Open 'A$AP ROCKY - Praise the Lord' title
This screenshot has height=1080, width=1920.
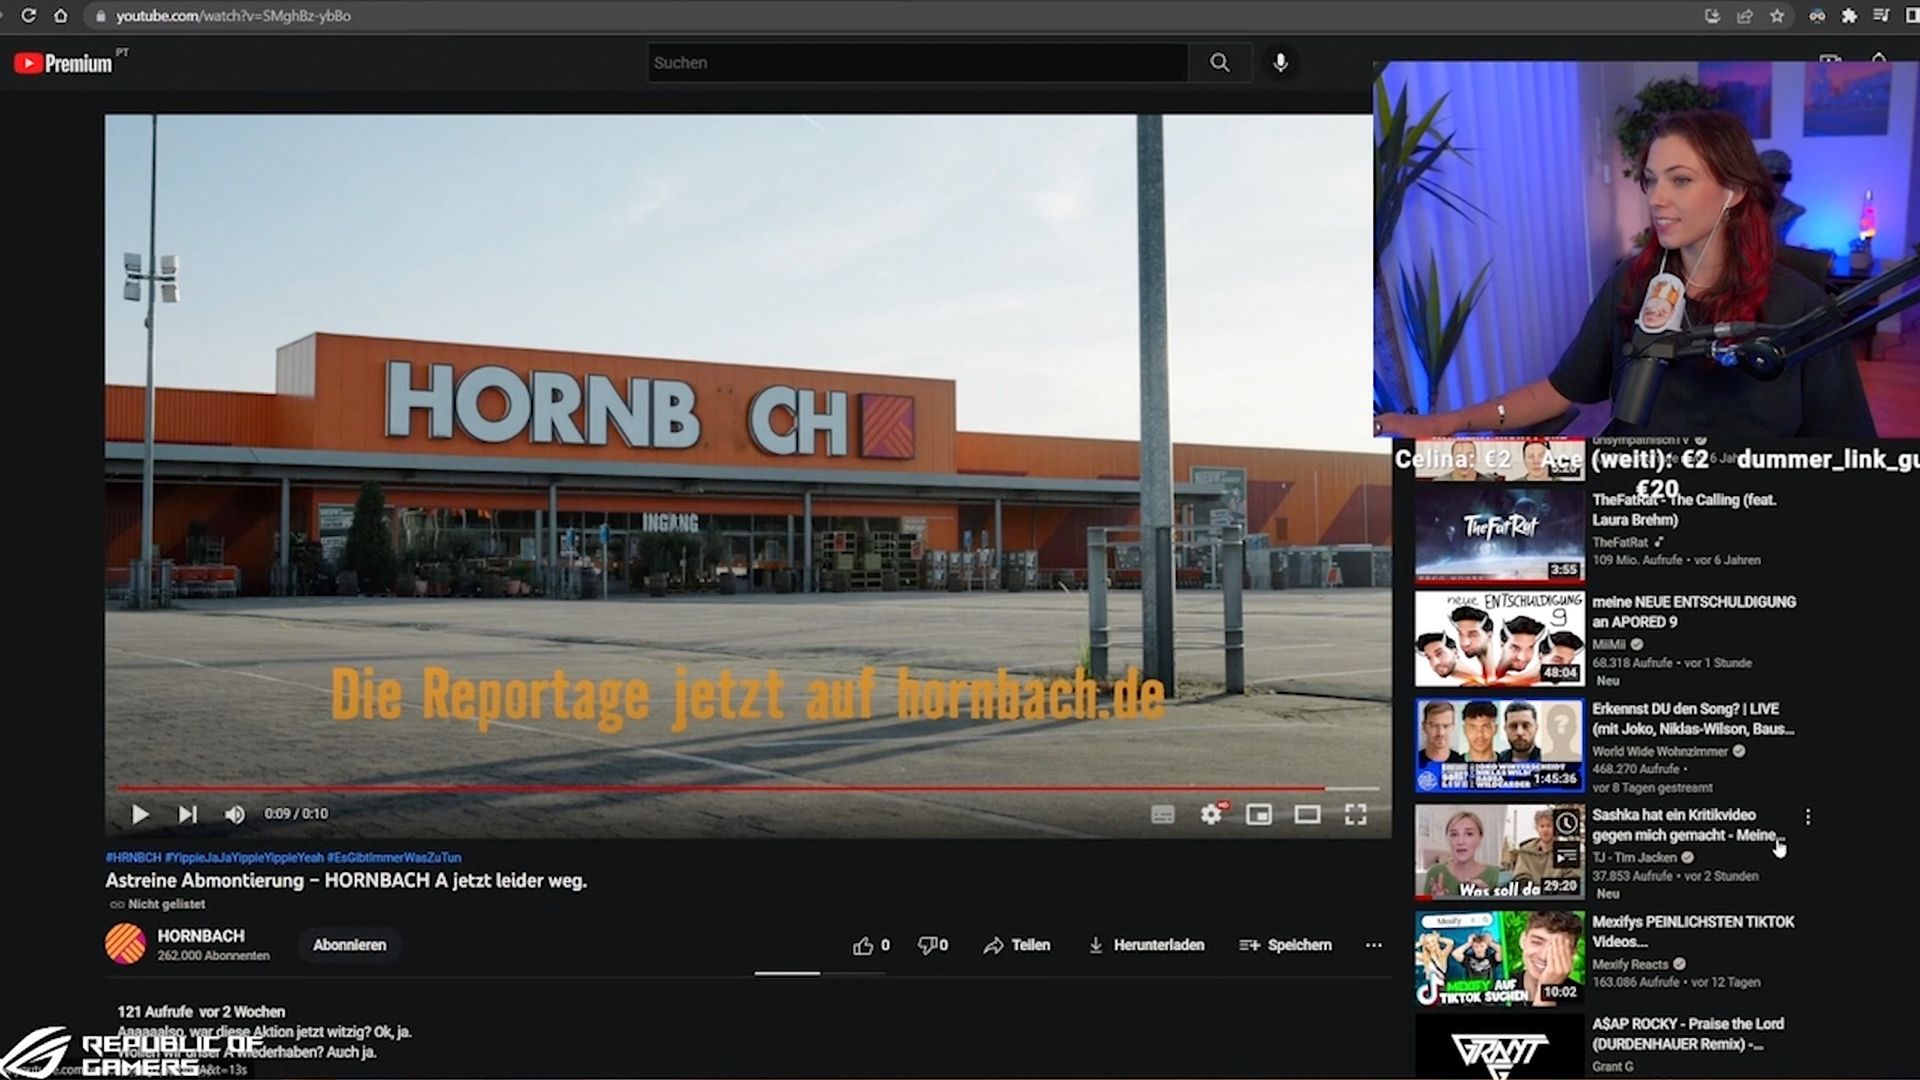(x=1688, y=1034)
